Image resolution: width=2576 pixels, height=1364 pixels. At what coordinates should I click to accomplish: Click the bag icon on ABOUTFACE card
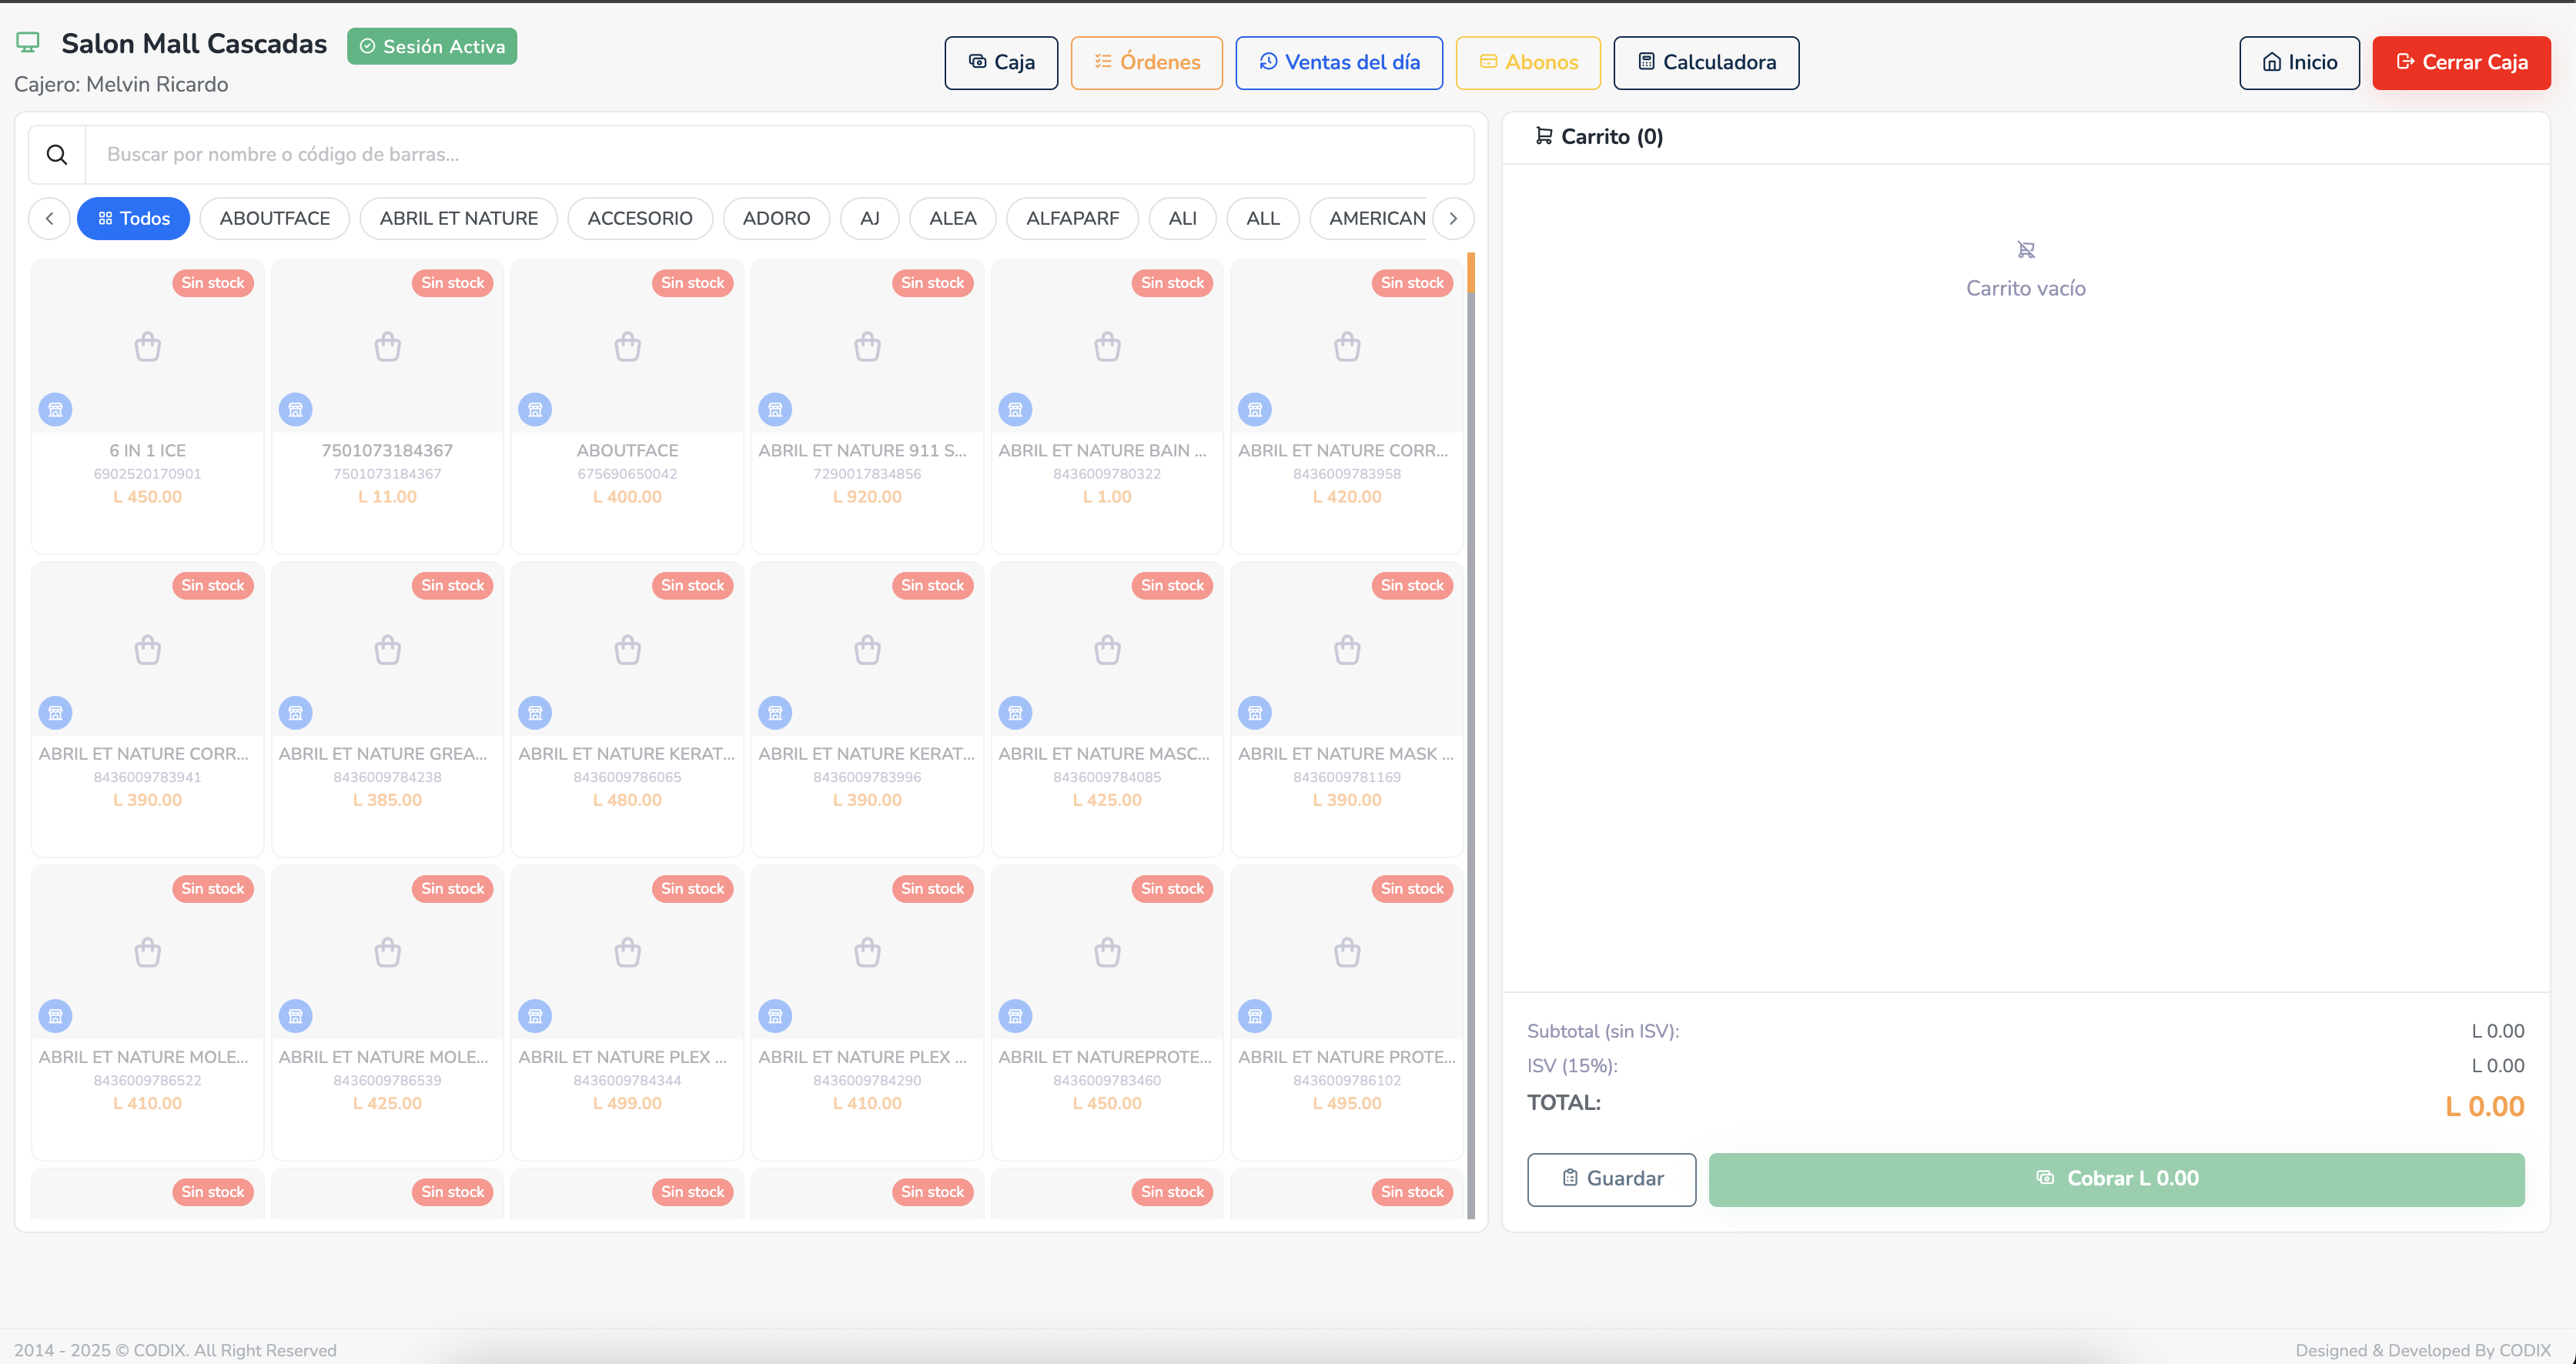pyautogui.click(x=628, y=347)
